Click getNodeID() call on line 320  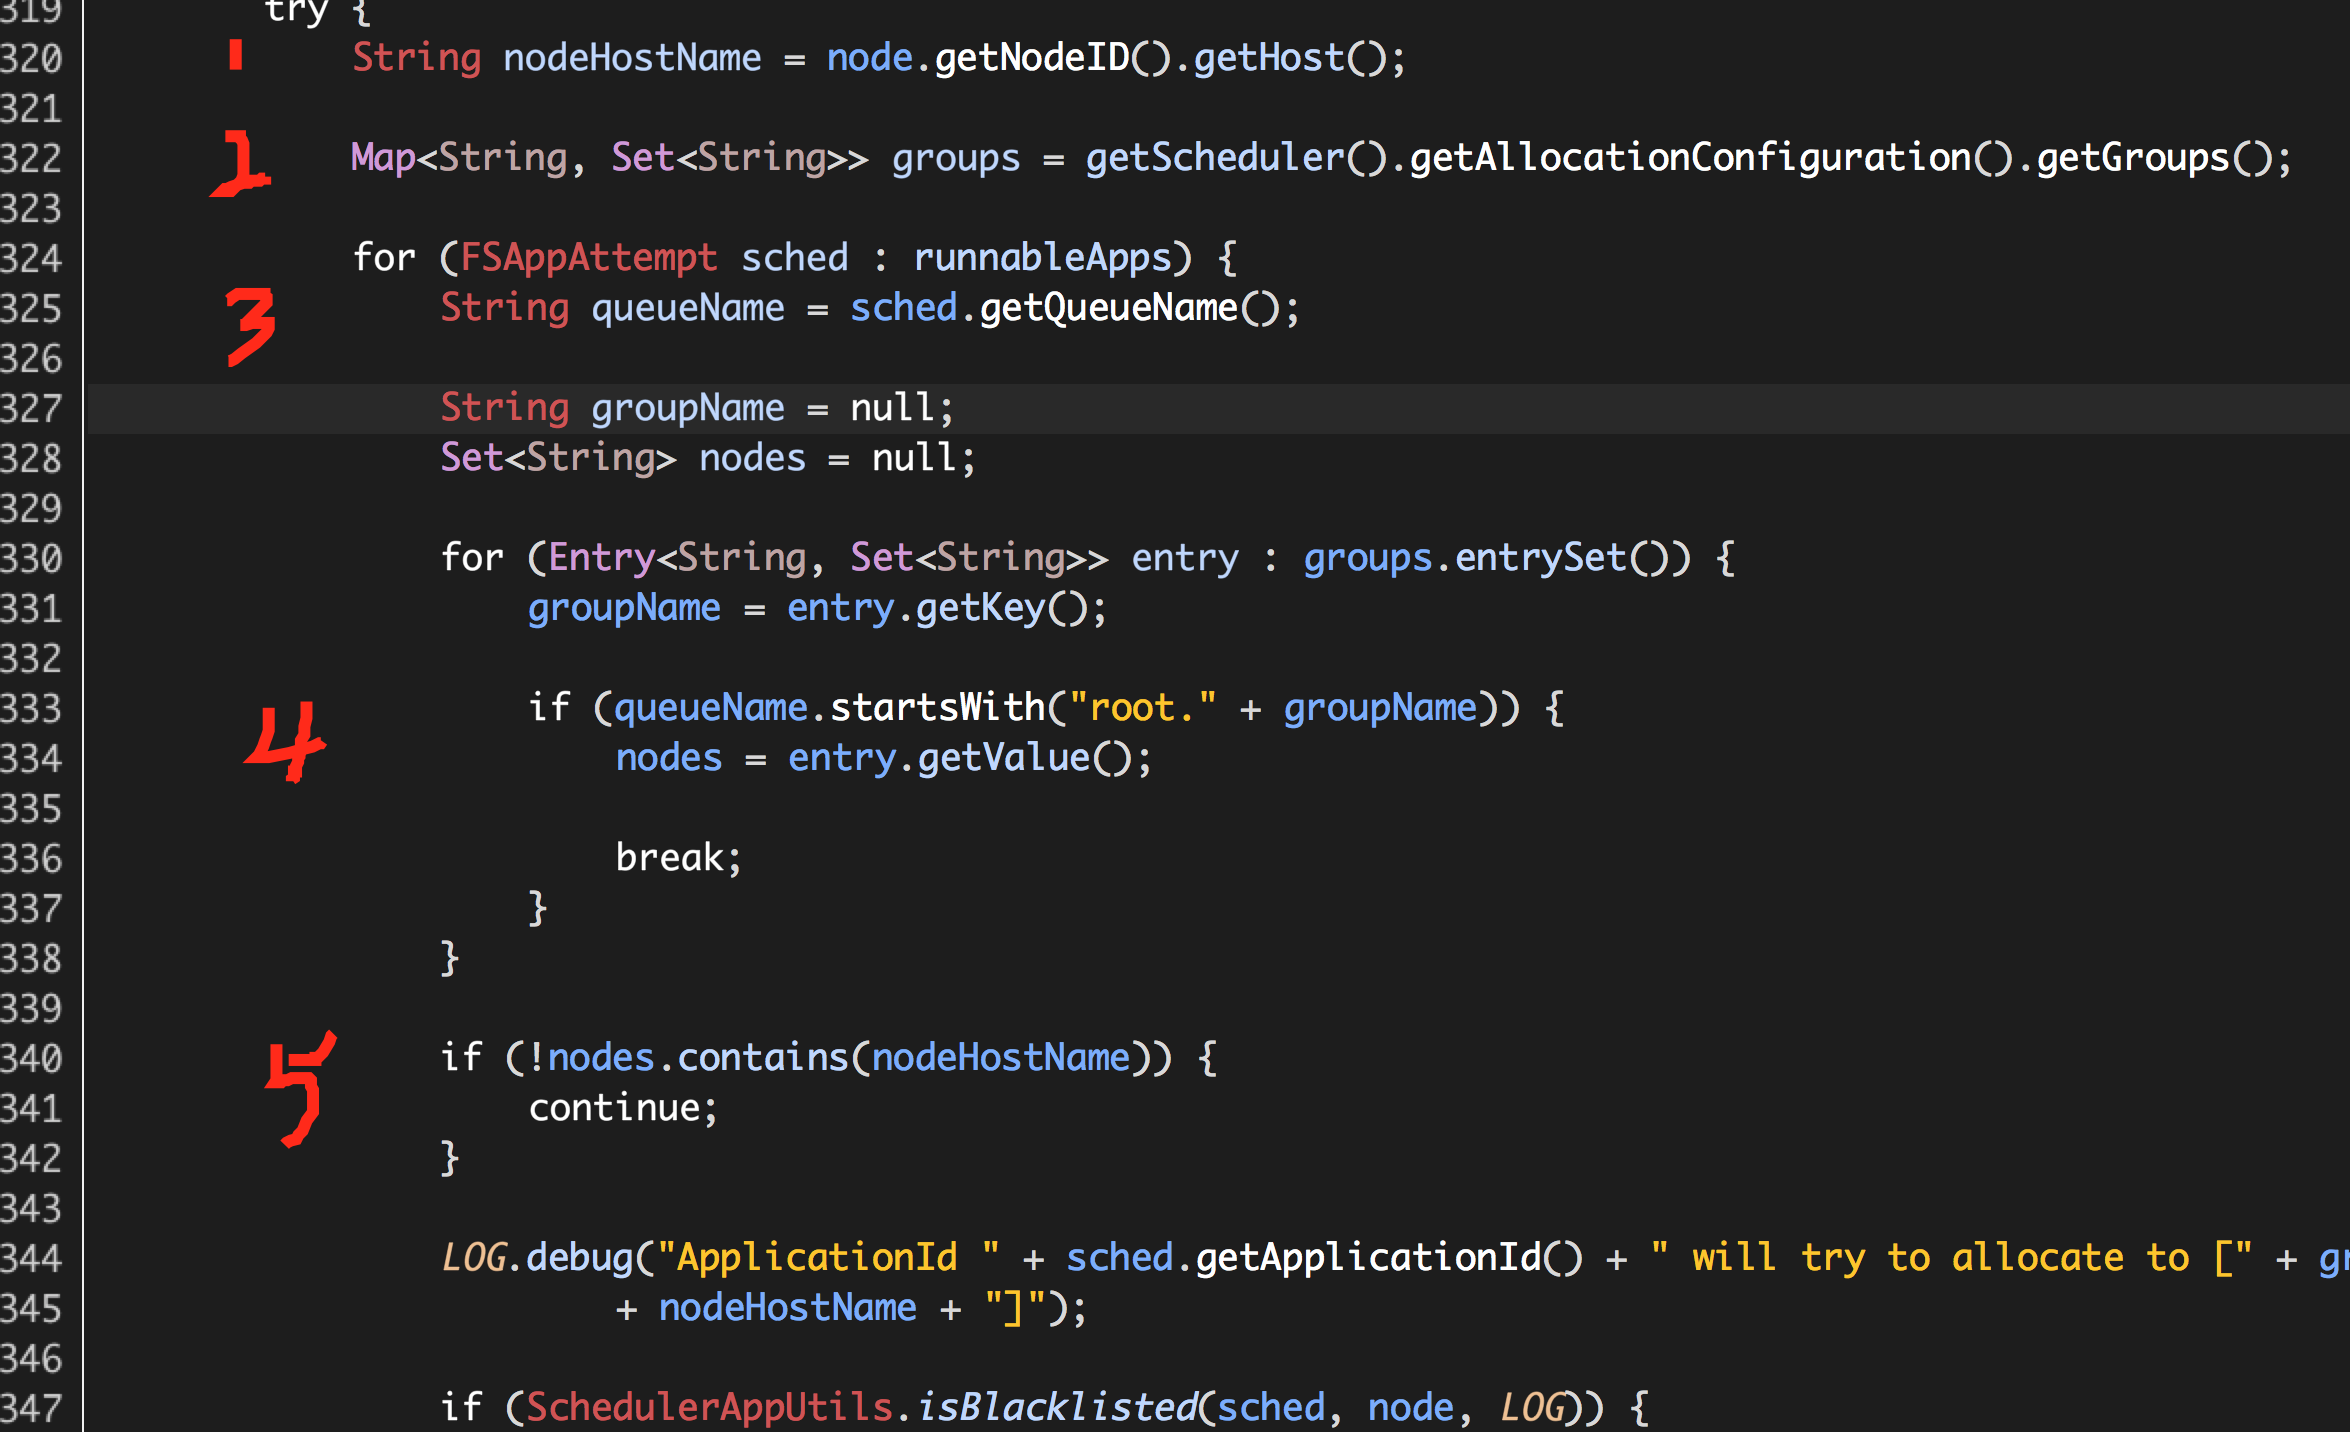point(1053,58)
